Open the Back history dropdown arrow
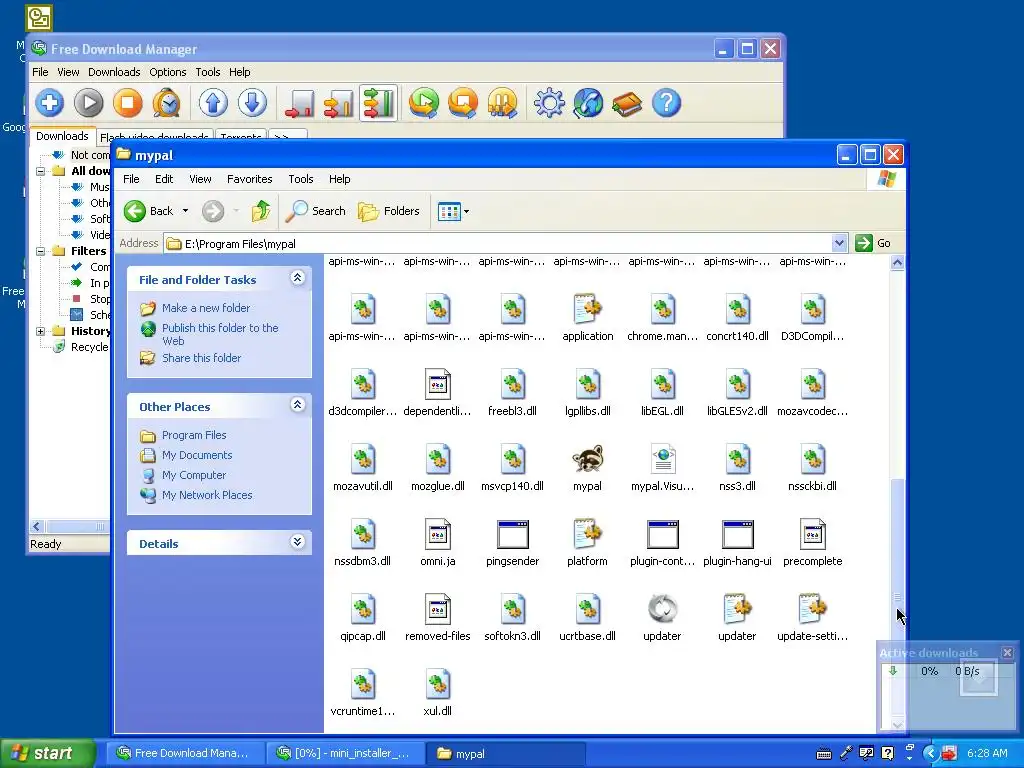The height and width of the screenshot is (768, 1024). [x=185, y=211]
